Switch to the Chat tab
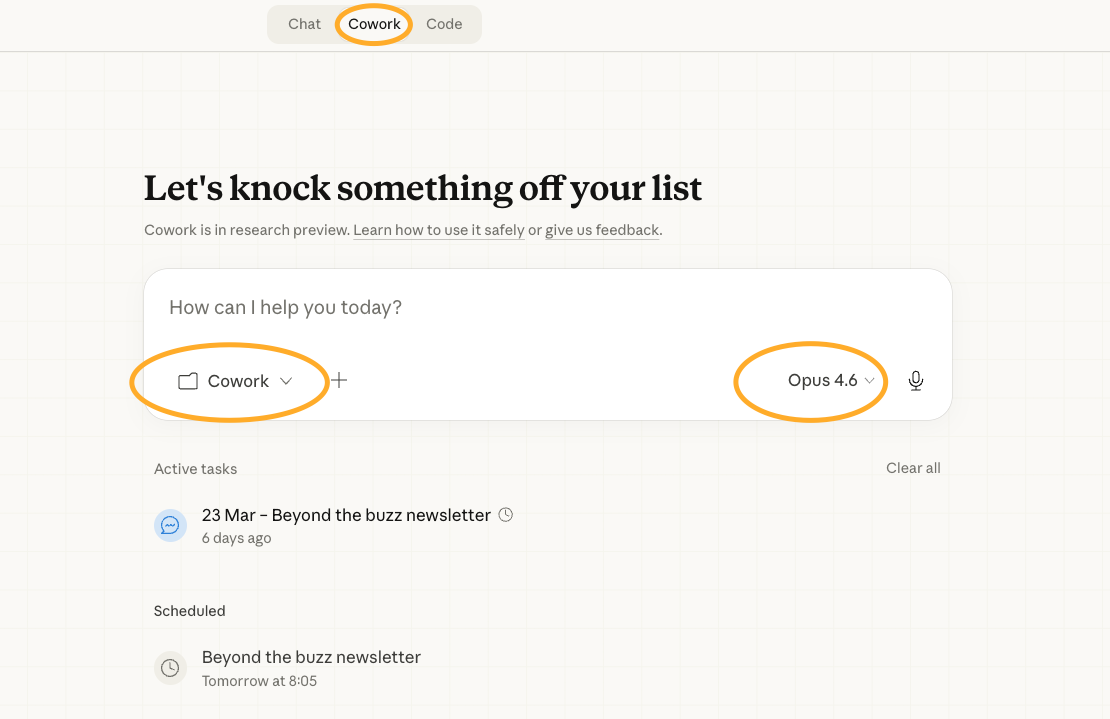 tap(304, 24)
